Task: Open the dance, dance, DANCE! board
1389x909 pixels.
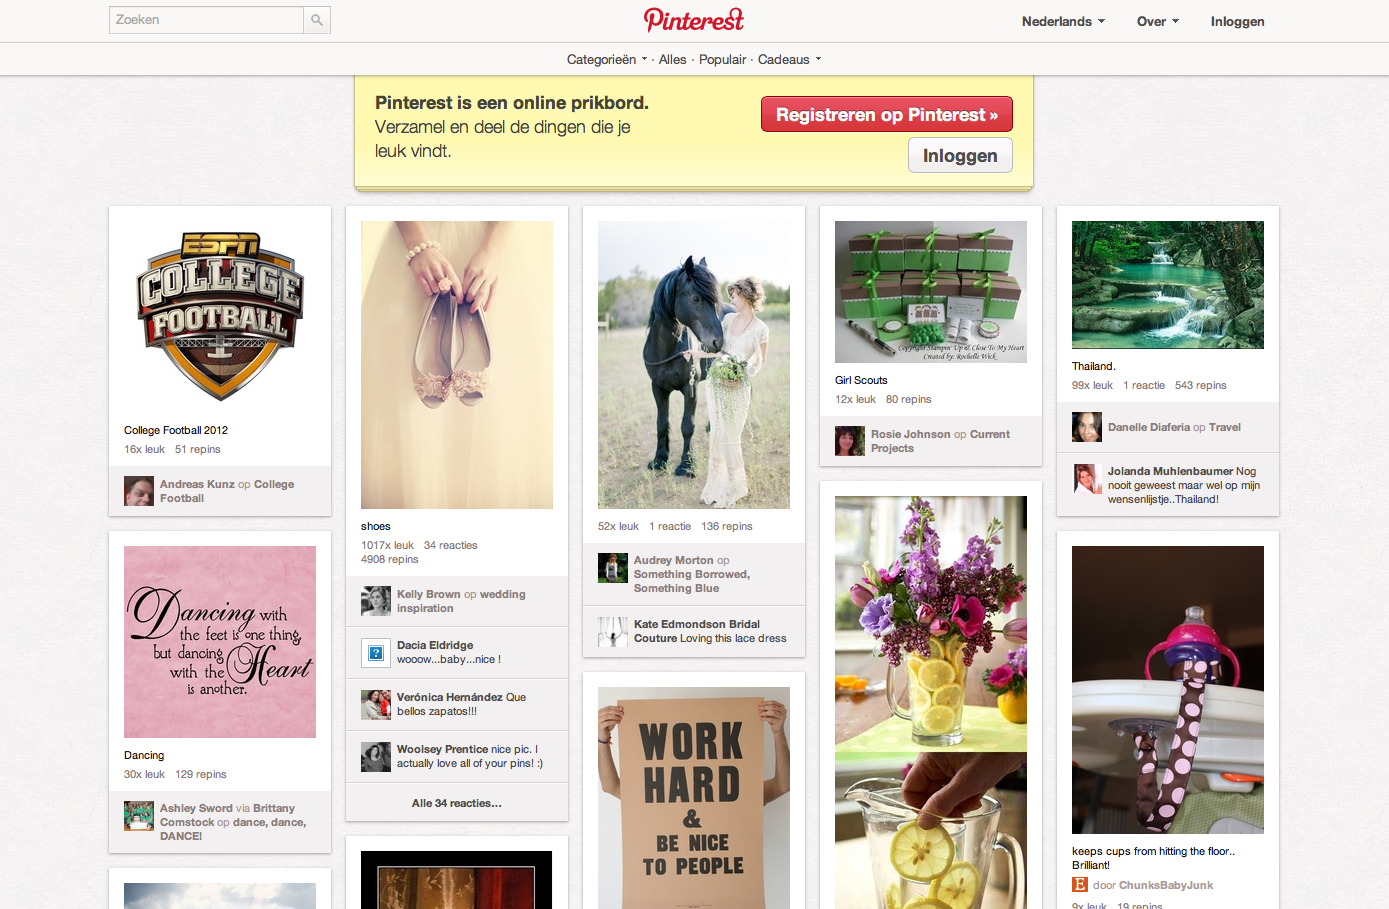Action: tap(233, 829)
